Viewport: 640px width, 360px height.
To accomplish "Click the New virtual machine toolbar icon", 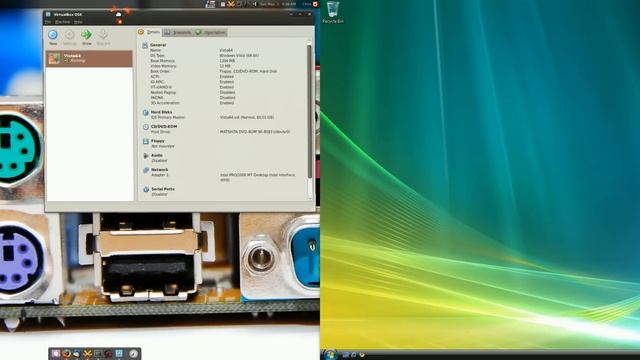I will click(x=53, y=35).
